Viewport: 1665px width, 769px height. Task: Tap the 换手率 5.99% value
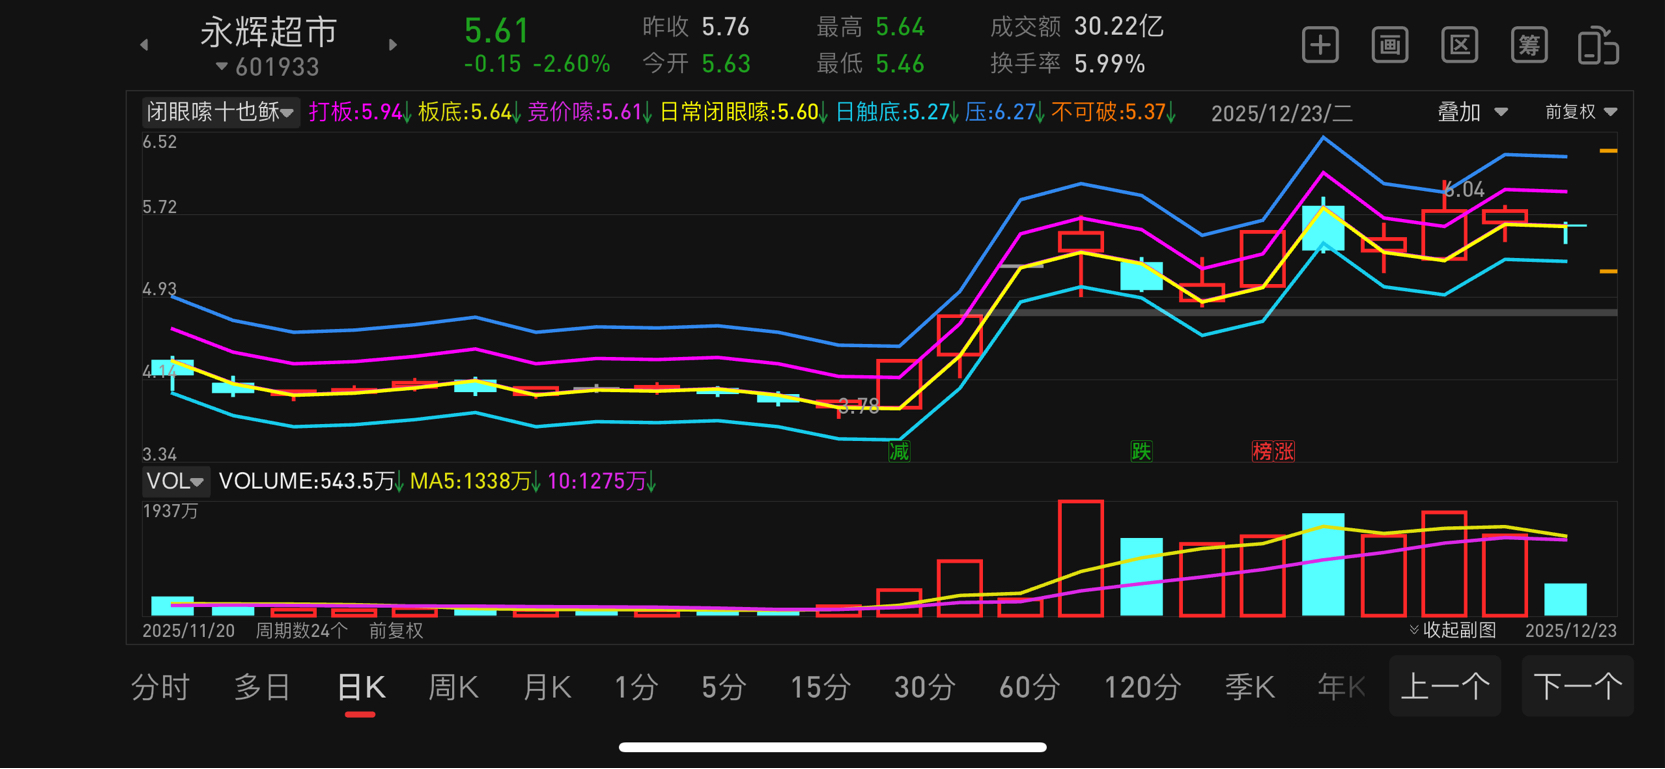click(x=1110, y=64)
